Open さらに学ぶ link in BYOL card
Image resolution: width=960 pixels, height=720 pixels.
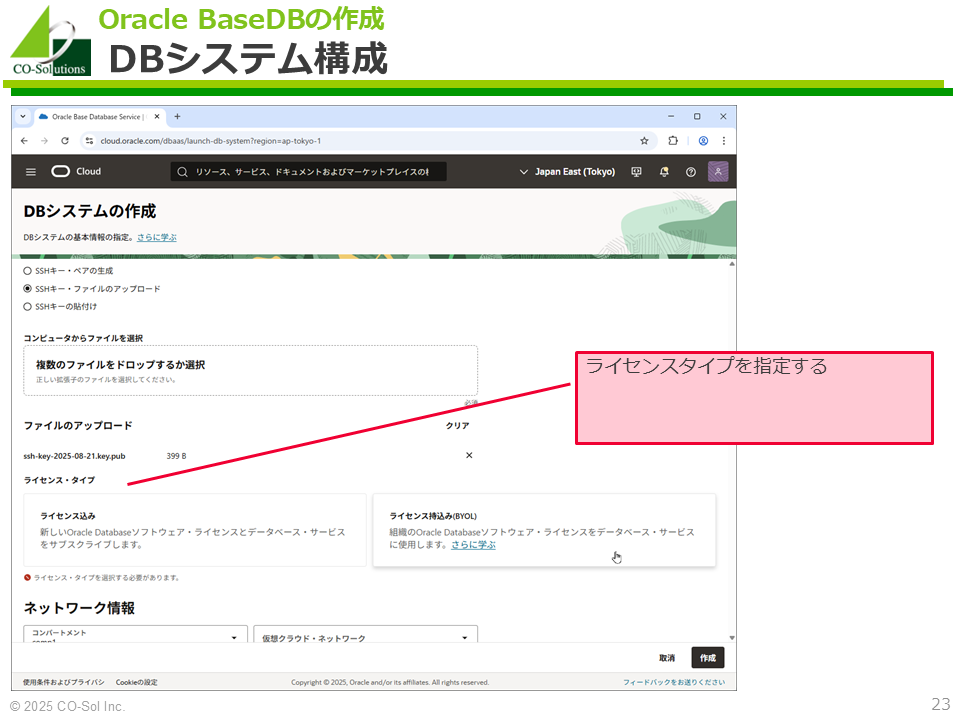click(x=473, y=545)
